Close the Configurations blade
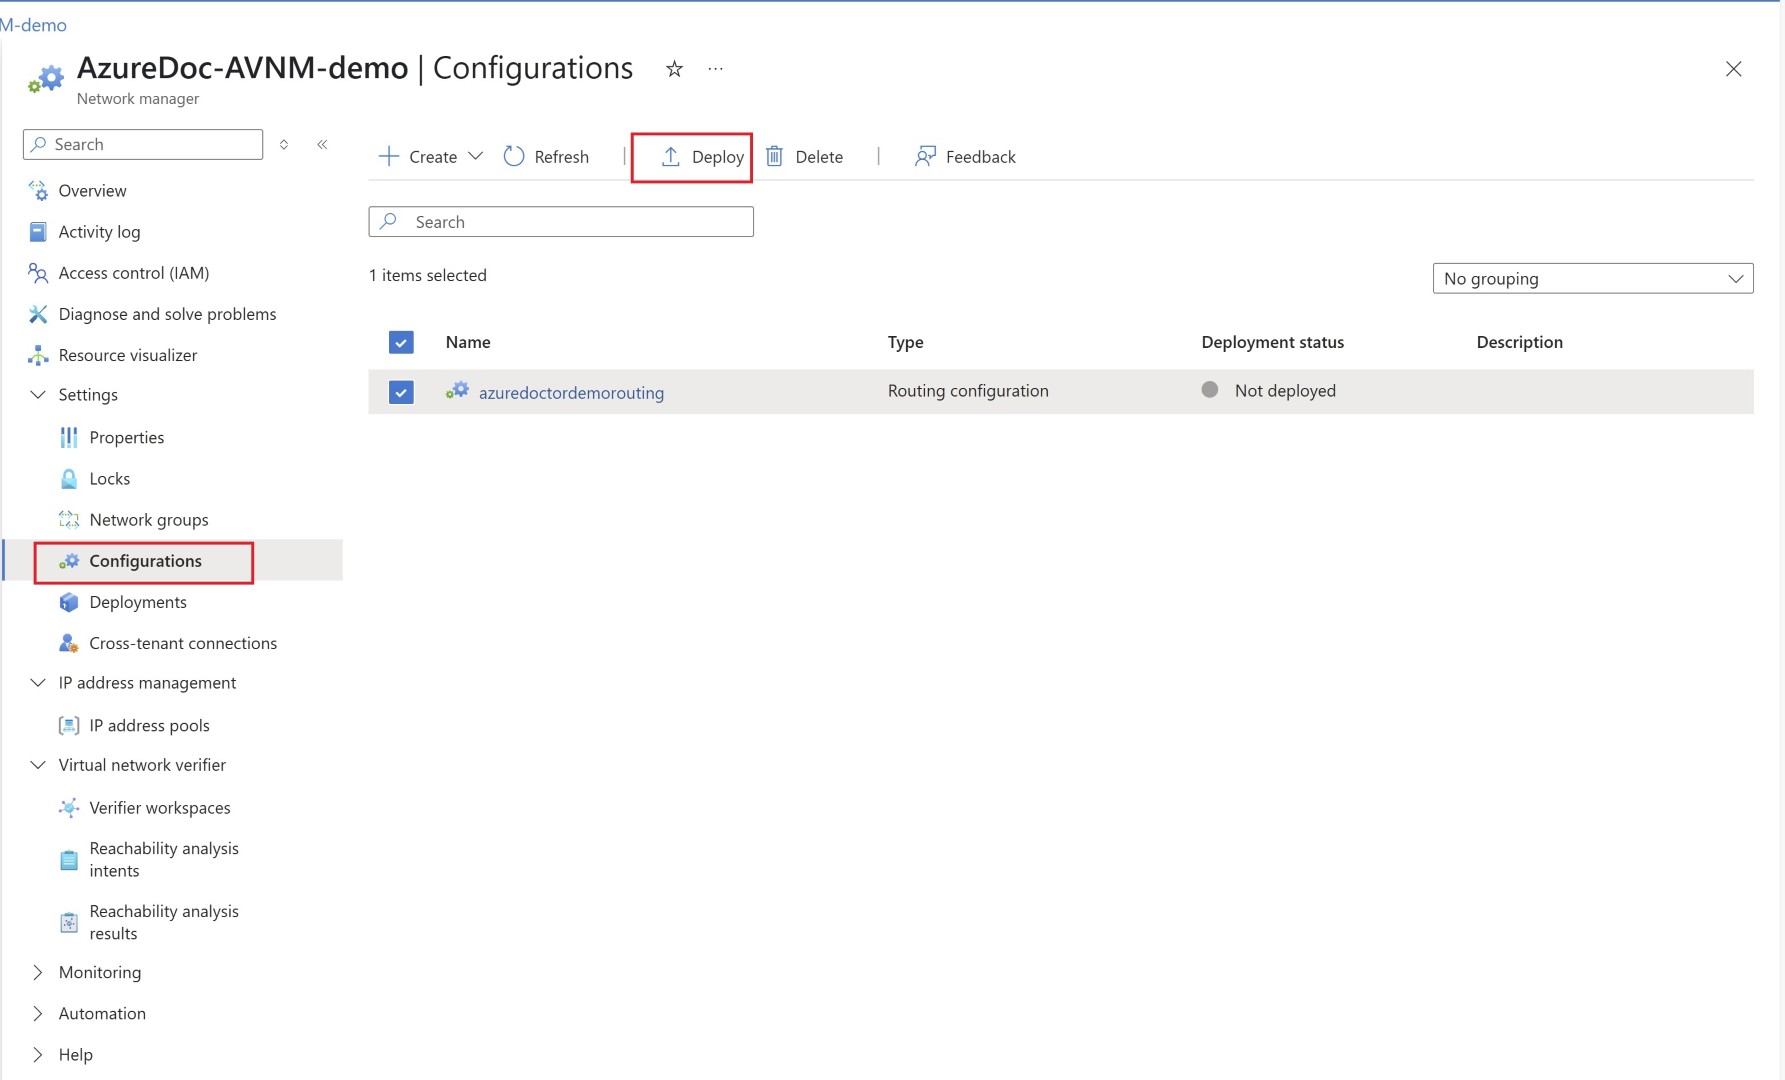 1733,68
